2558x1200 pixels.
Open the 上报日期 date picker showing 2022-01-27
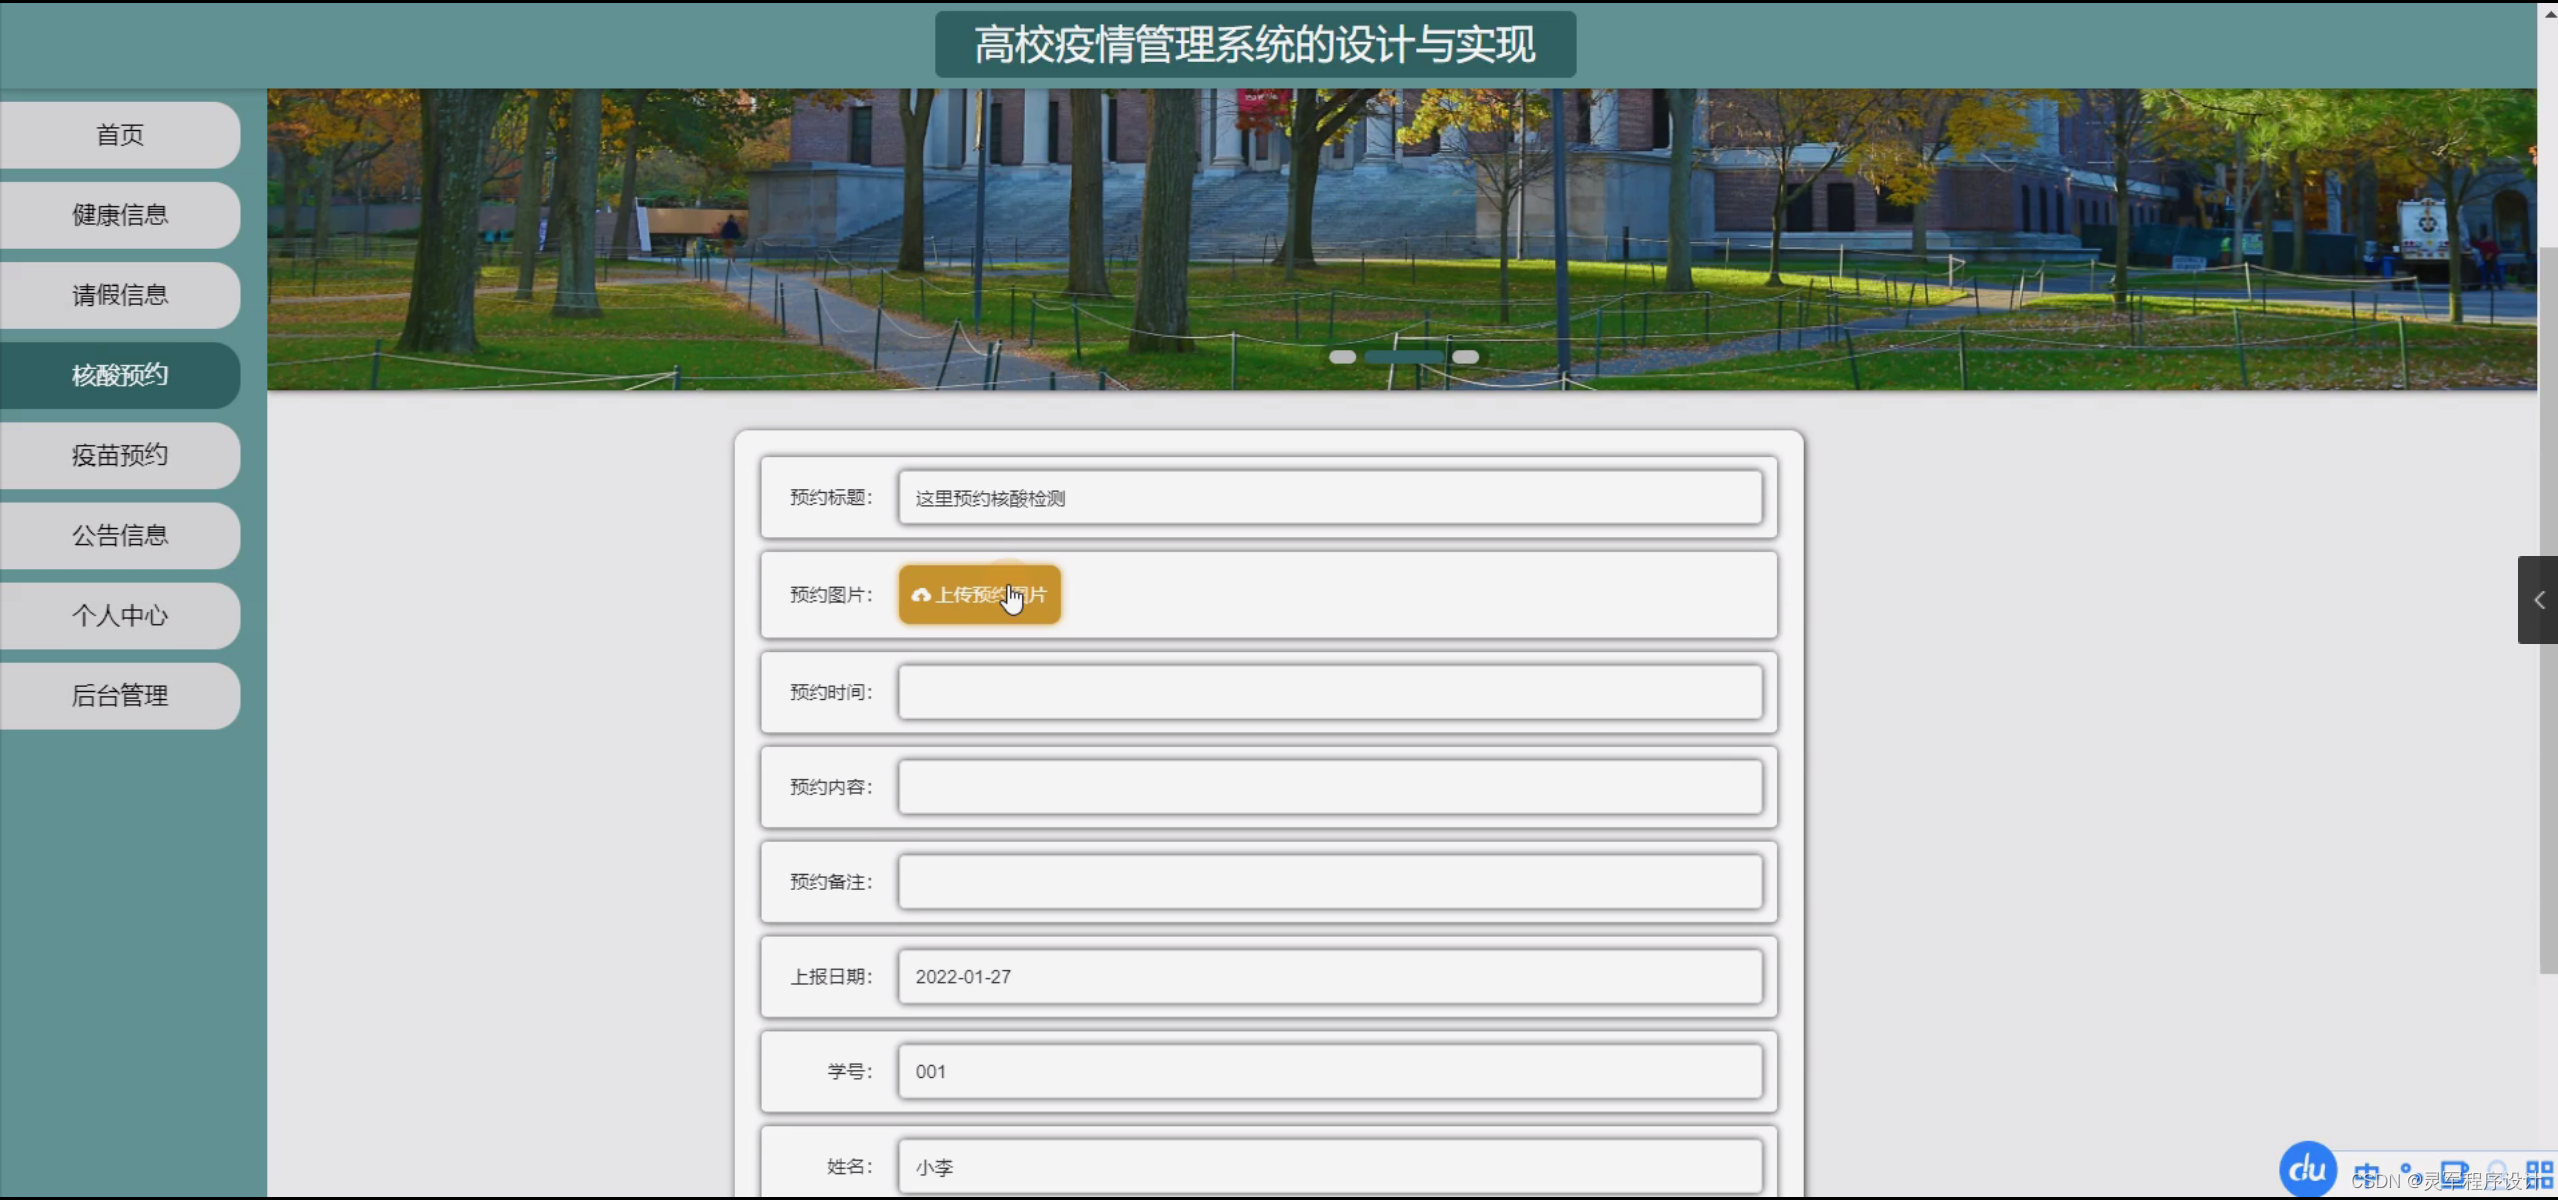(1330, 976)
